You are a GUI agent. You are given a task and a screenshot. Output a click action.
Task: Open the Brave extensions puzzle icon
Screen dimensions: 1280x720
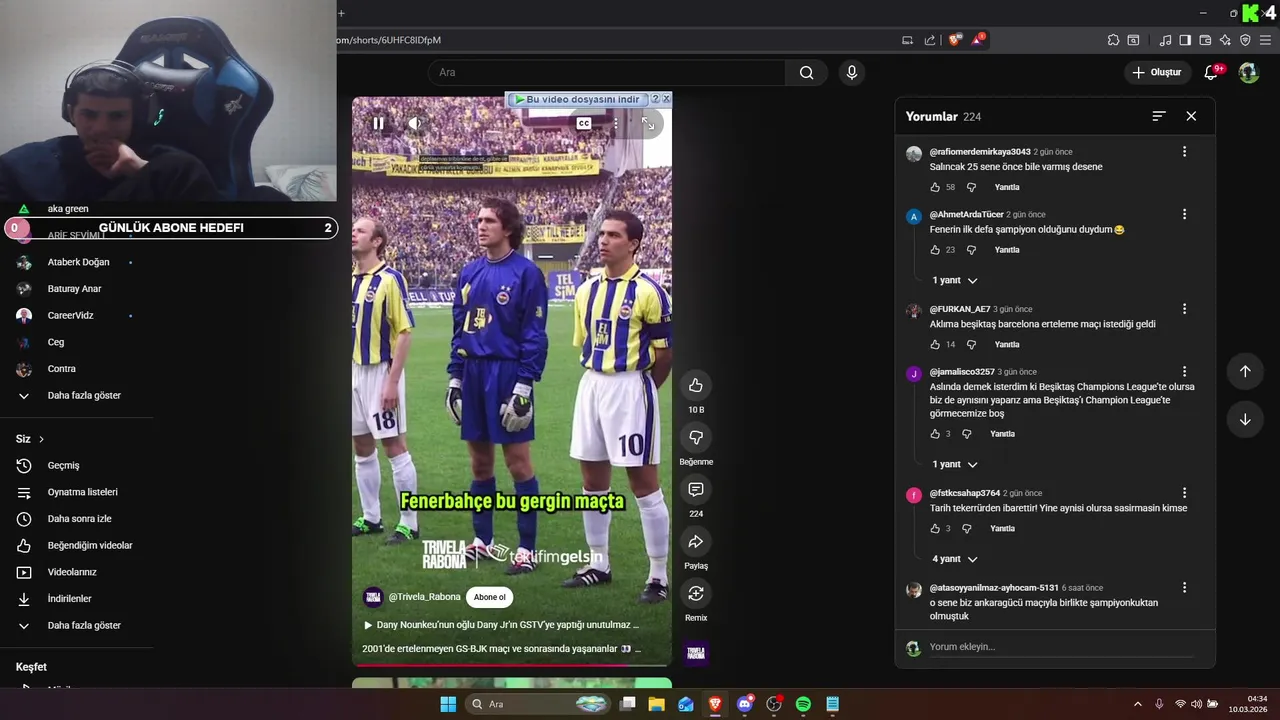1113,40
